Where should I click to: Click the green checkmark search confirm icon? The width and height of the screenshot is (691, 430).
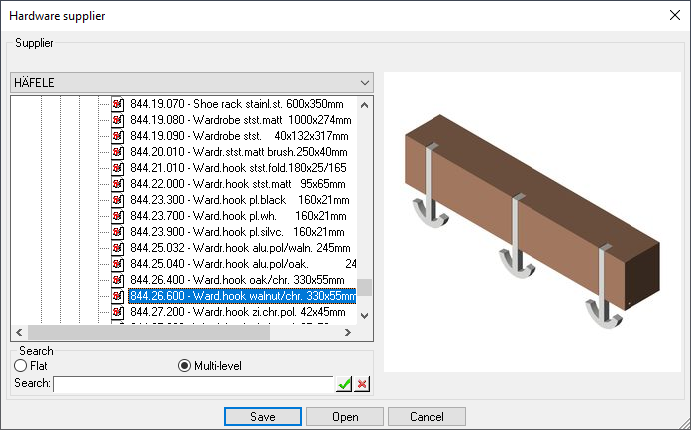pyautogui.click(x=345, y=384)
